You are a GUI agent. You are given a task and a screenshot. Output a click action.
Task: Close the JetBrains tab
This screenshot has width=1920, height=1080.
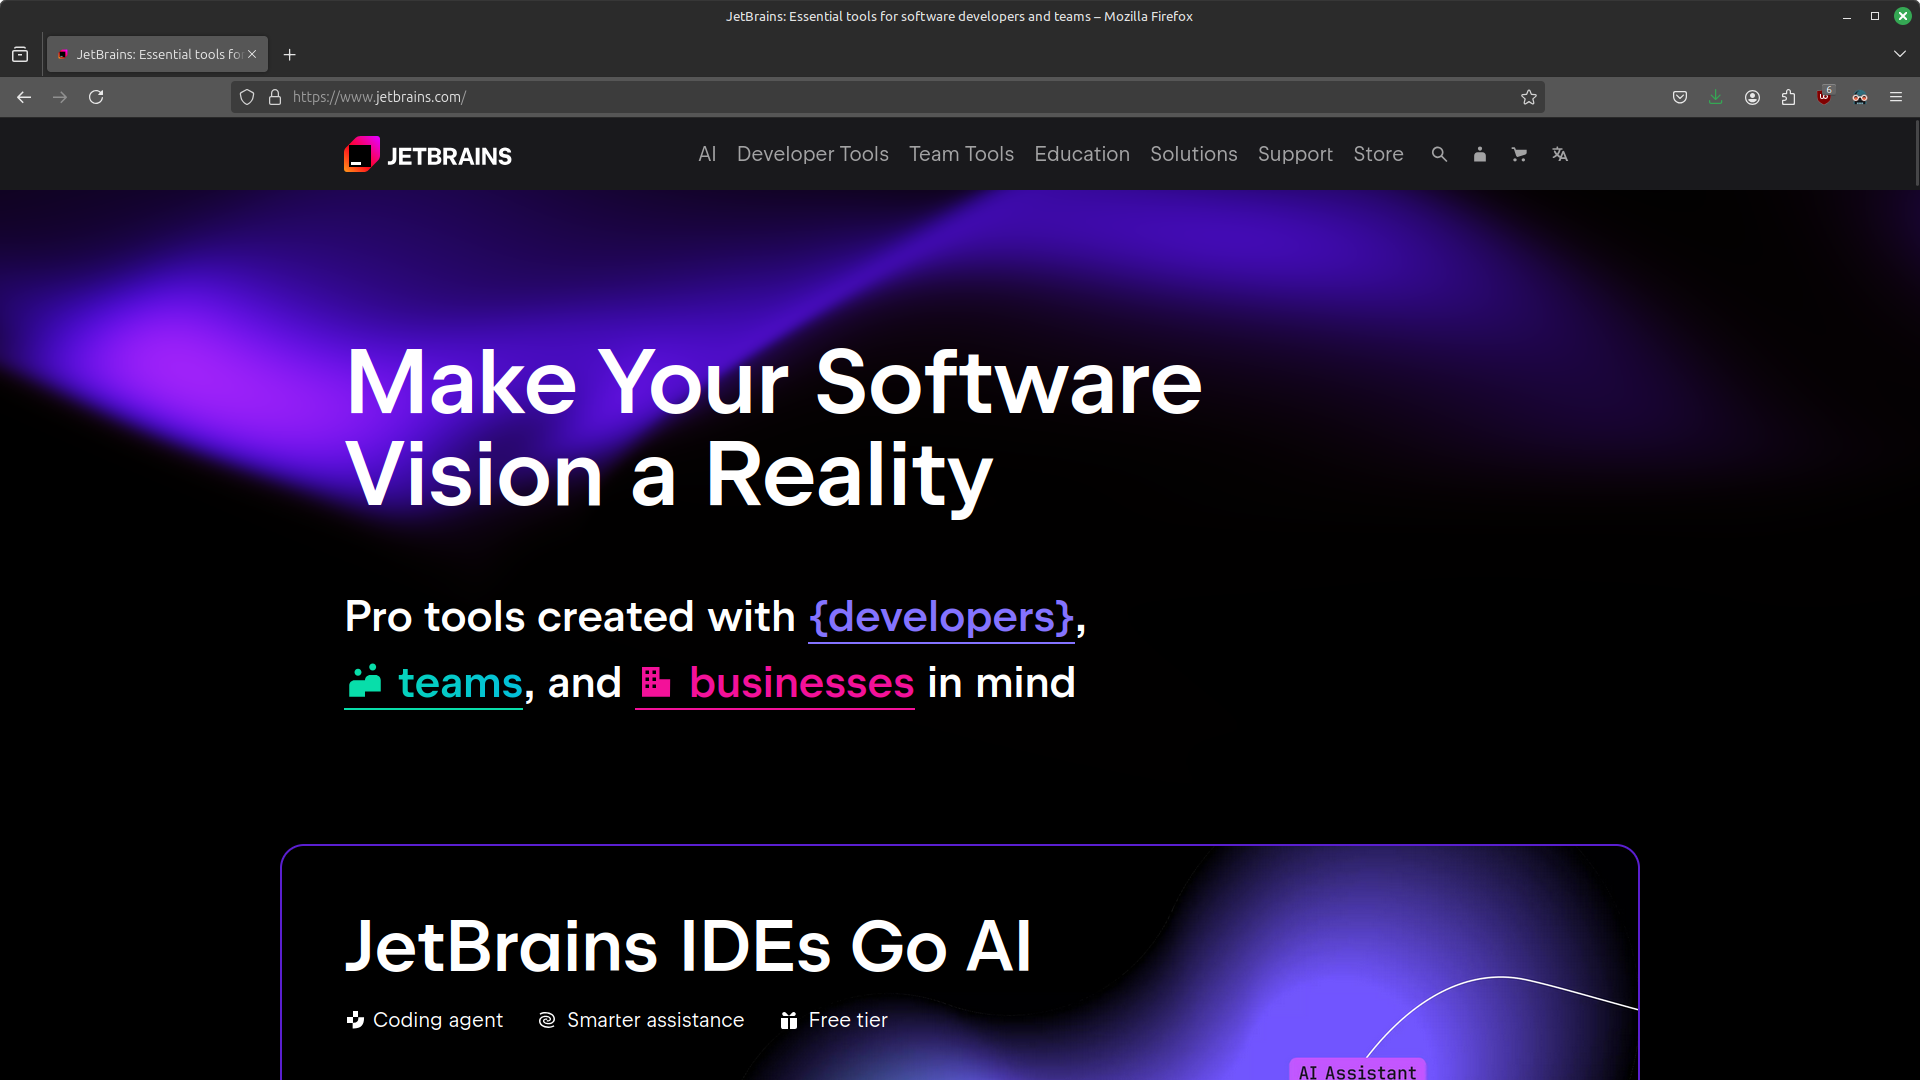(x=252, y=54)
